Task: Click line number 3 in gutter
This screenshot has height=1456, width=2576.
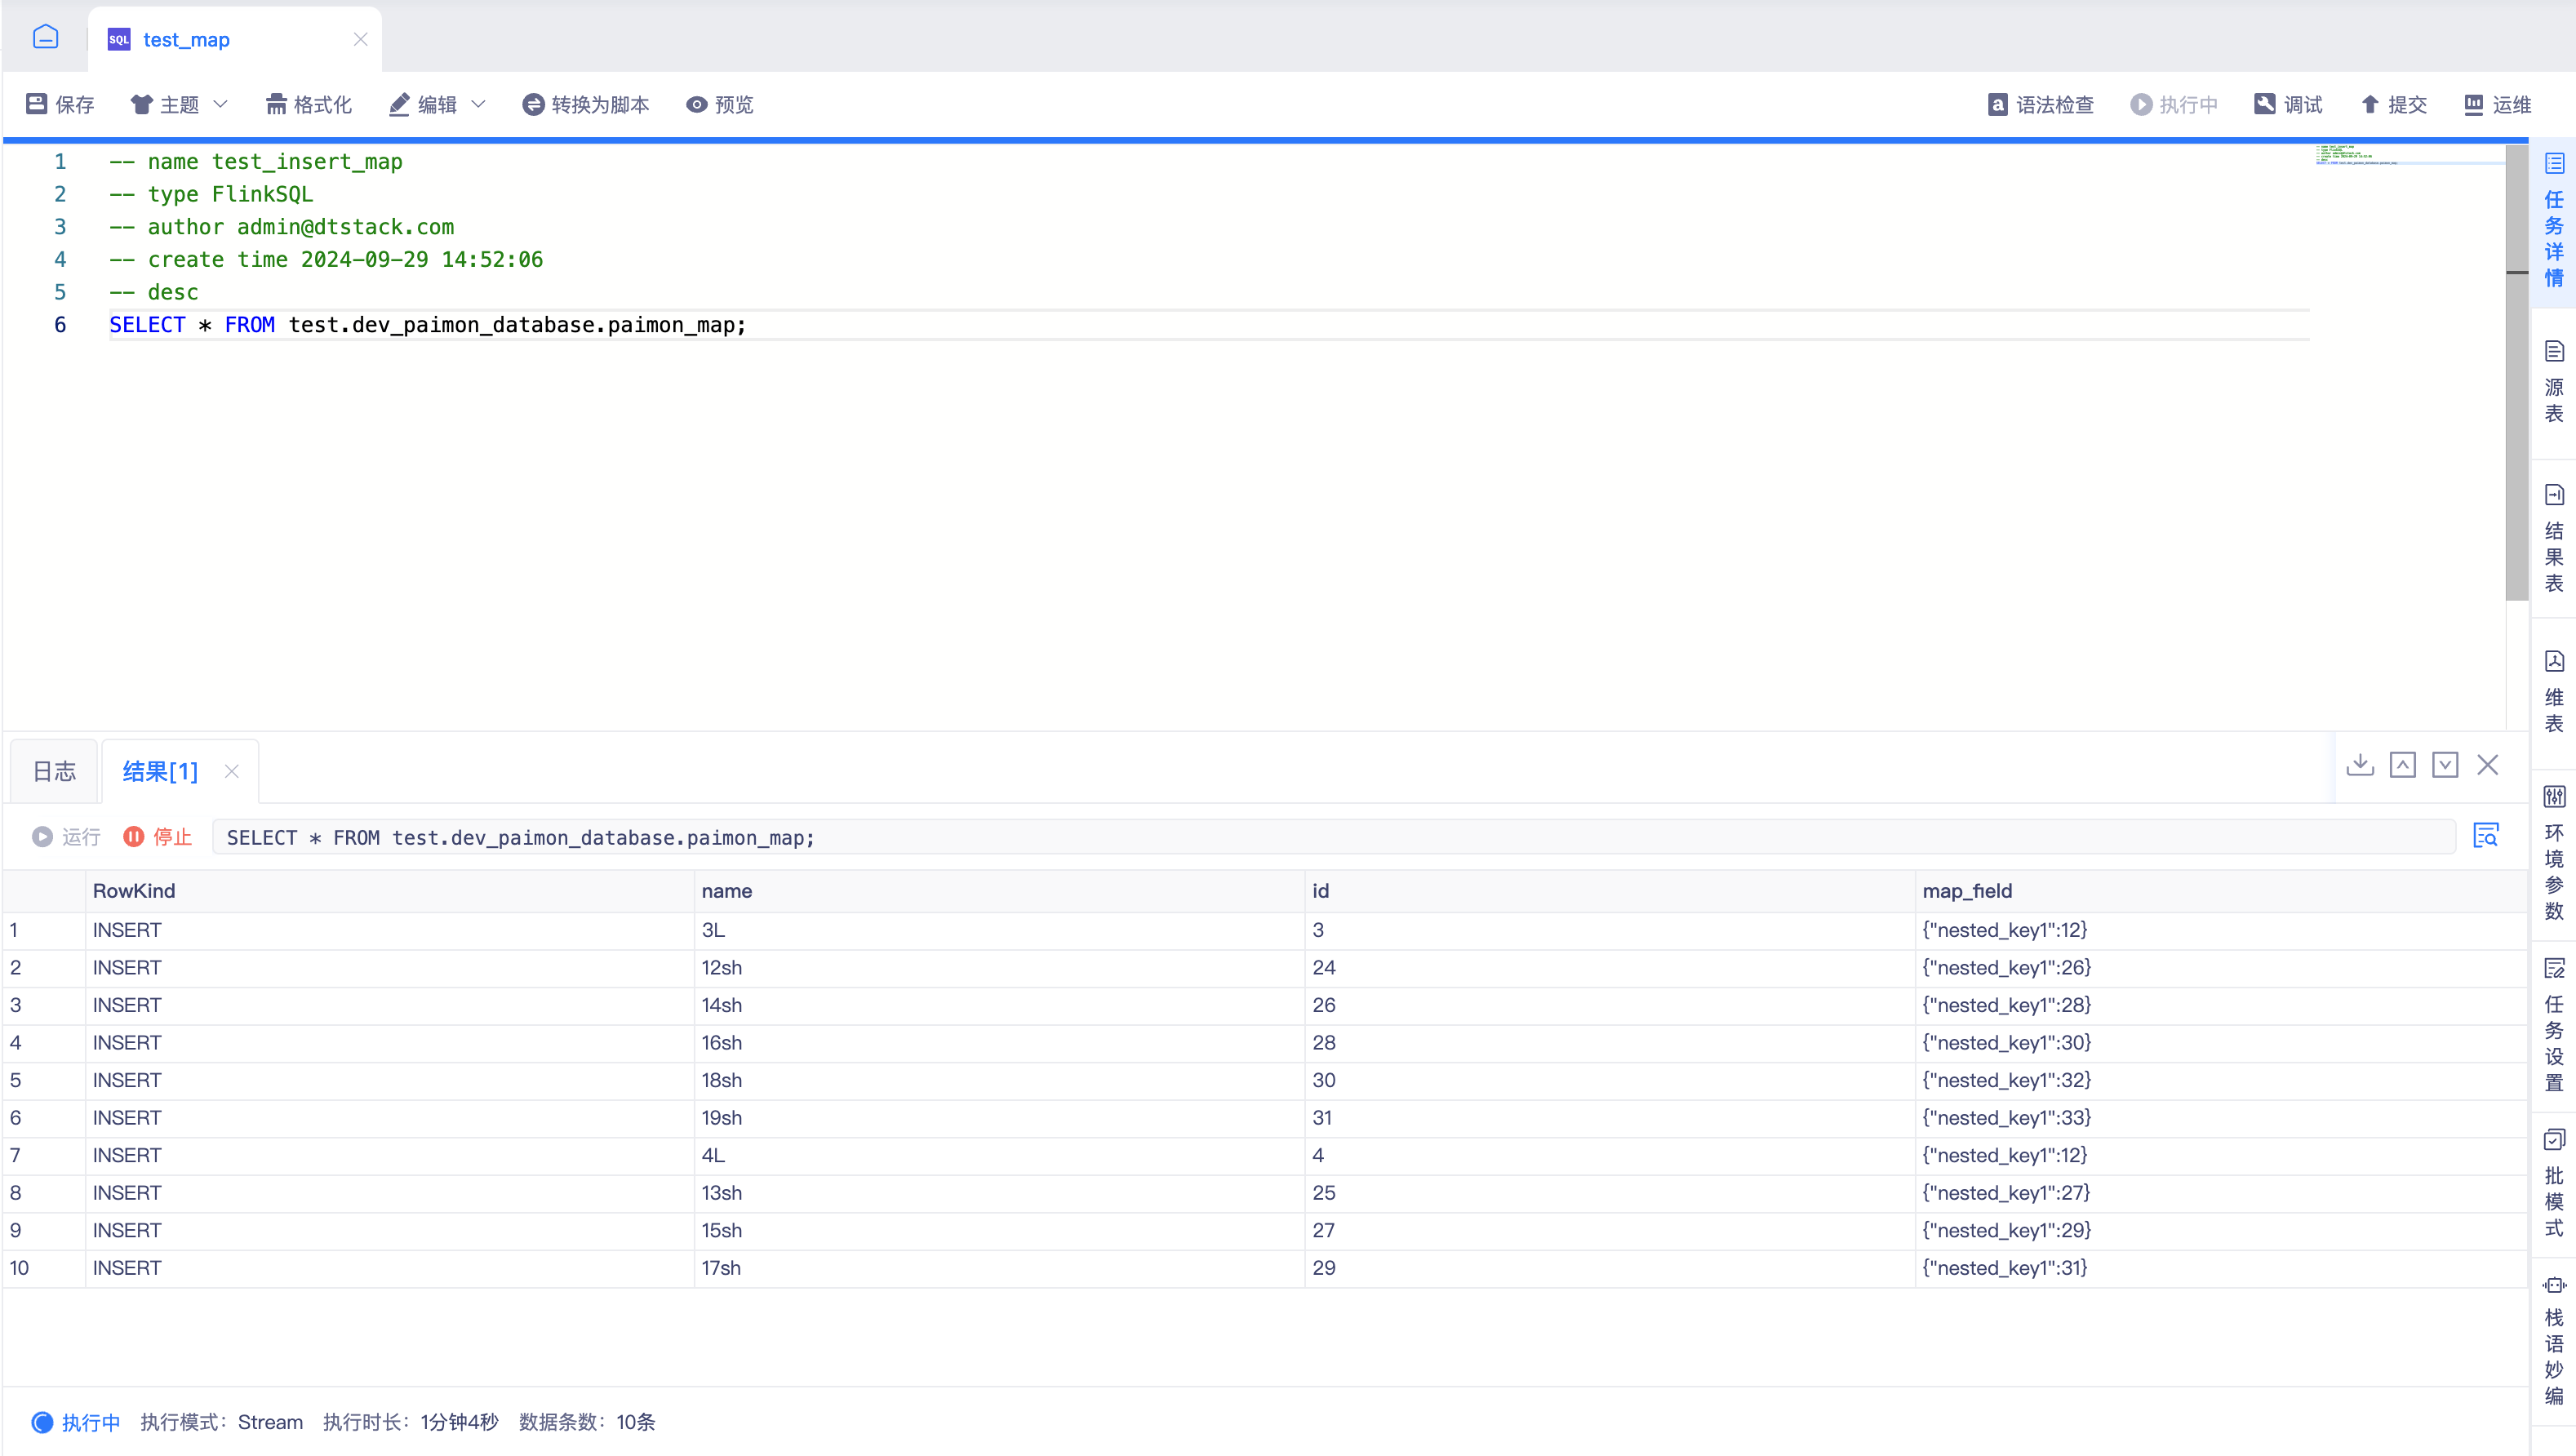Action: pos(60,227)
